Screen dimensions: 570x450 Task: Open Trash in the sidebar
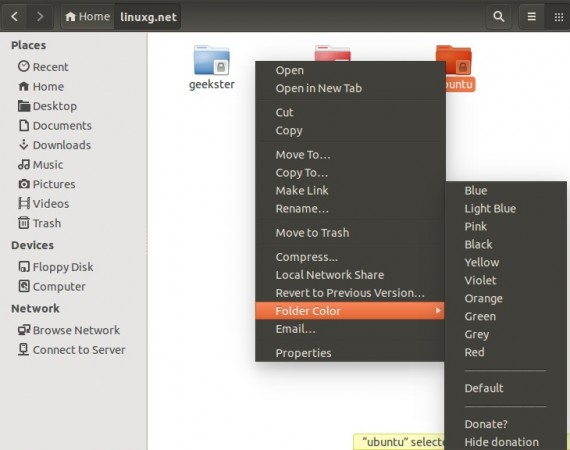point(39,223)
